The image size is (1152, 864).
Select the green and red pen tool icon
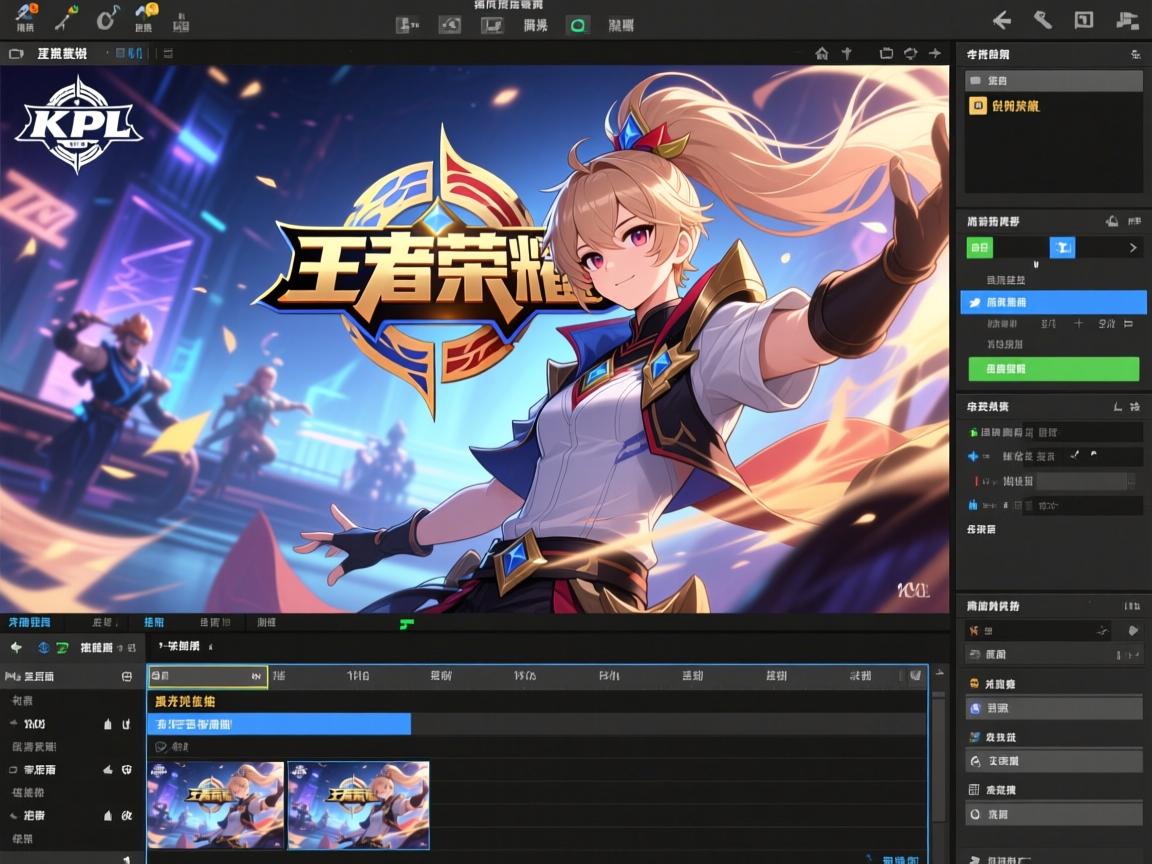click(x=66, y=17)
